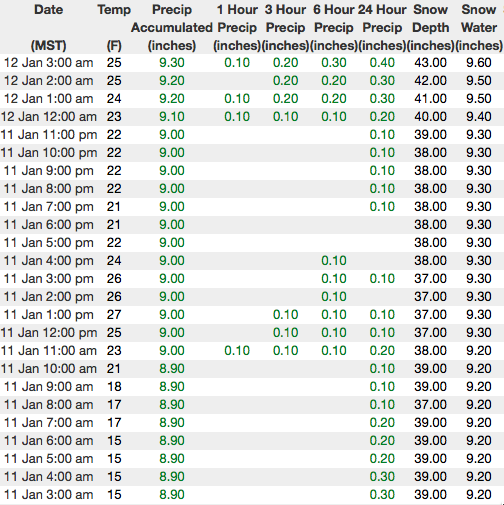Image resolution: width=504 pixels, height=505 pixels.
Task: Select the Snow Depth column header
Action: tap(430, 27)
